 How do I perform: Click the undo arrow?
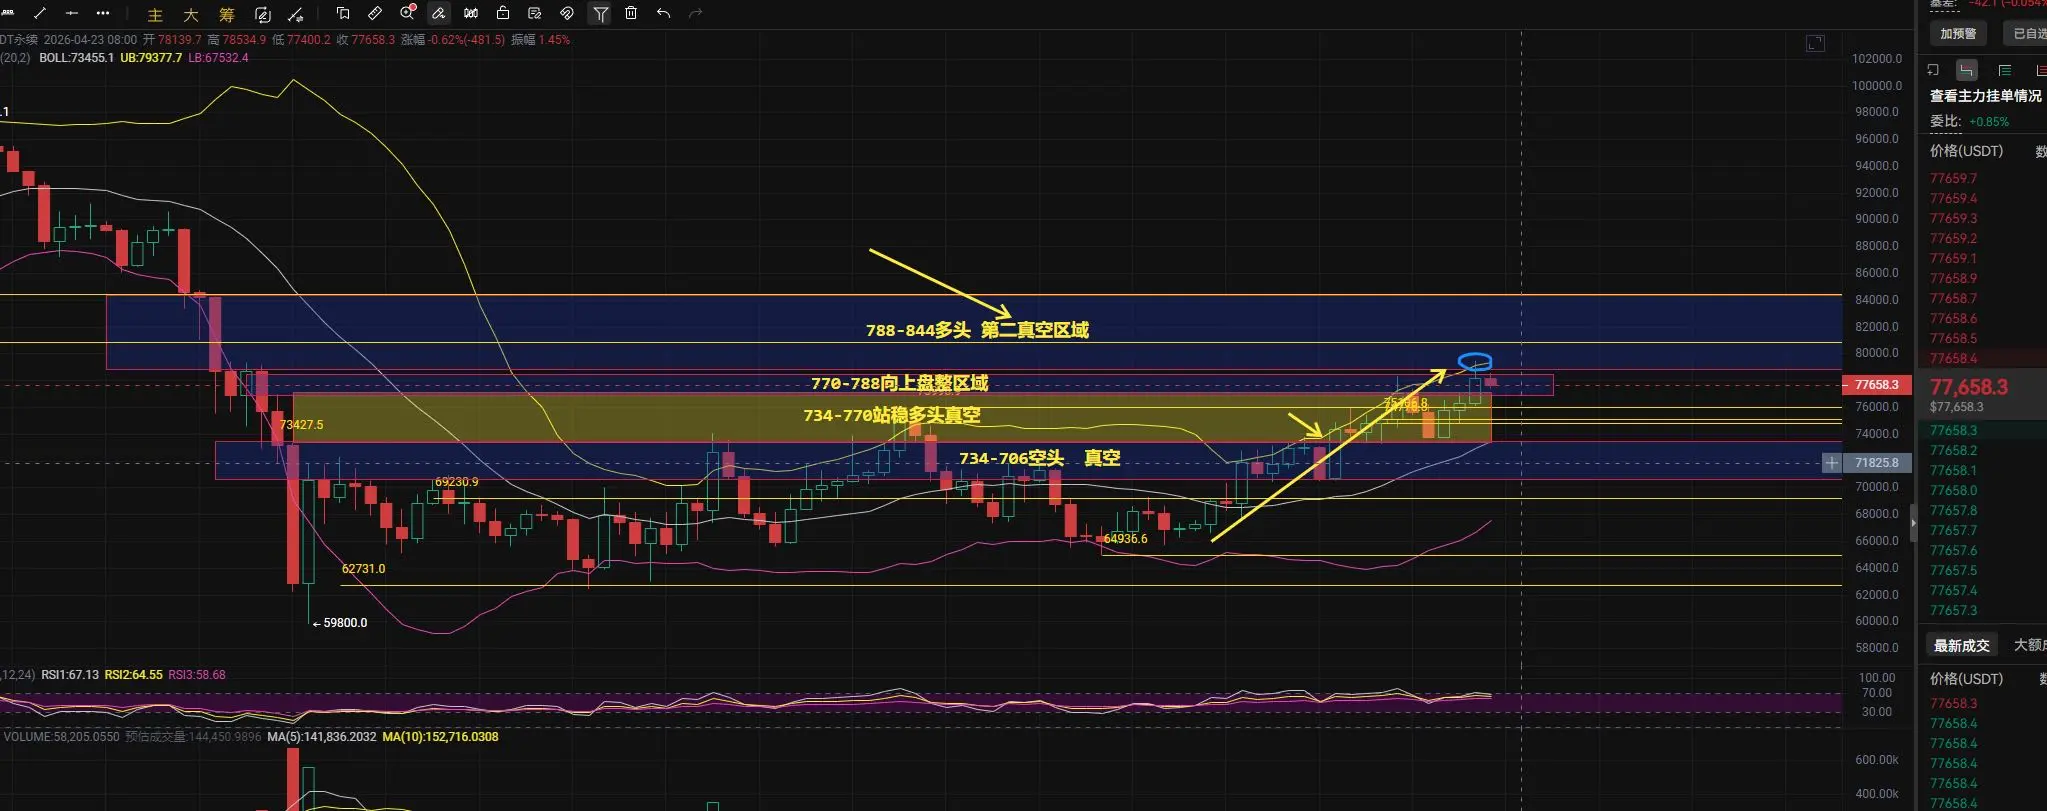pyautogui.click(x=663, y=13)
